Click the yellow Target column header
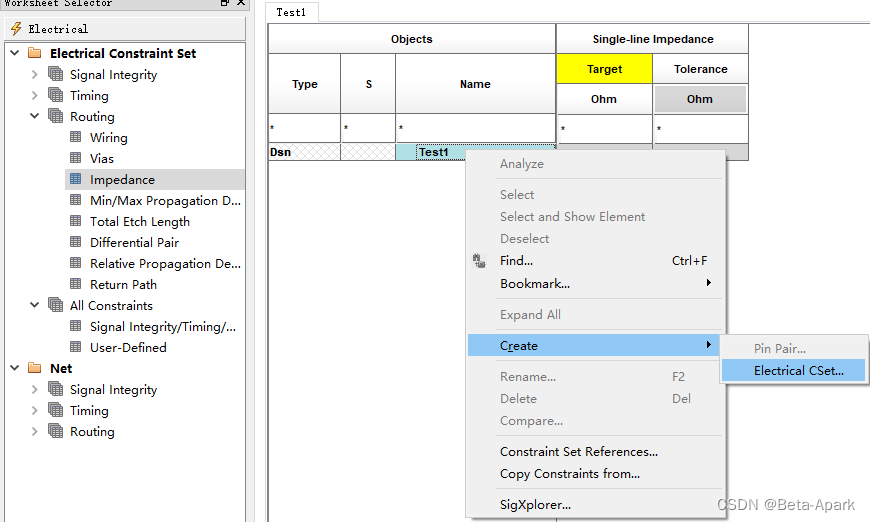This screenshot has height=522, width=870. [x=604, y=70]
